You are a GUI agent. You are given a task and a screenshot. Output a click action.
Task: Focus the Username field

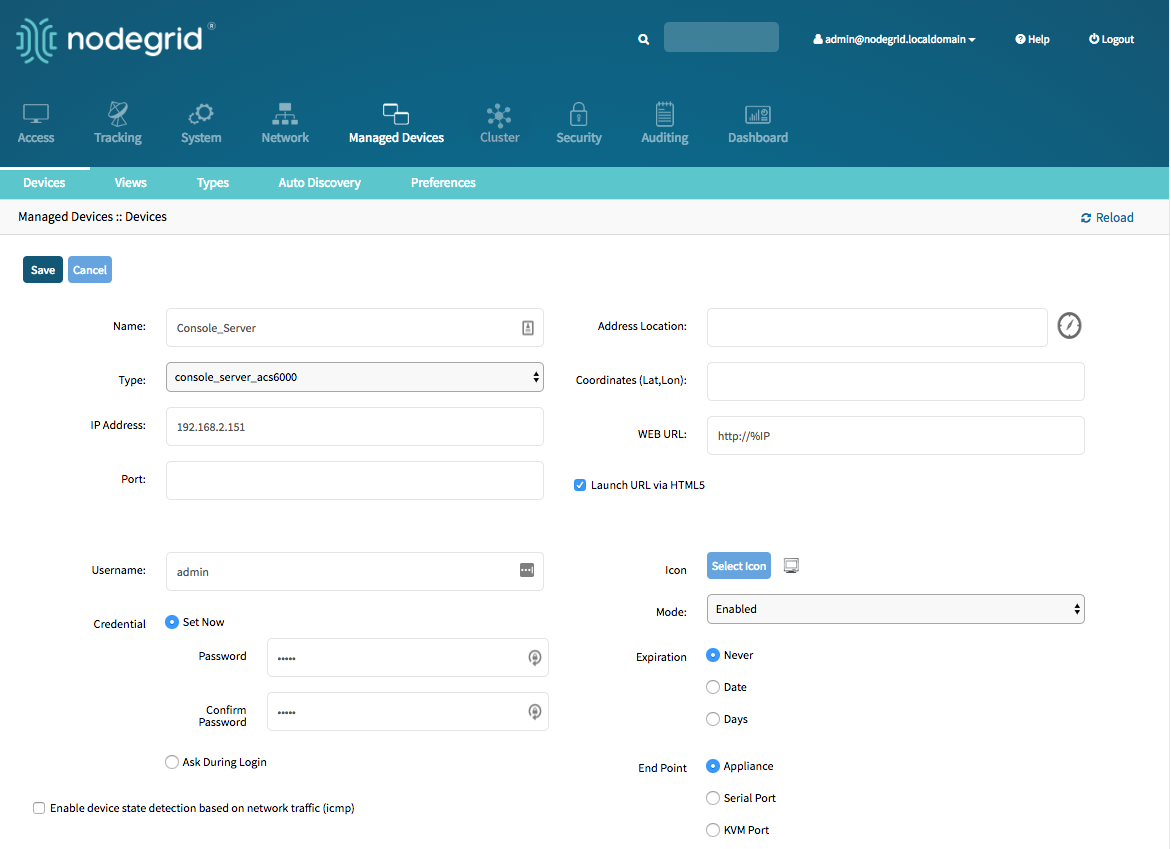355,571
